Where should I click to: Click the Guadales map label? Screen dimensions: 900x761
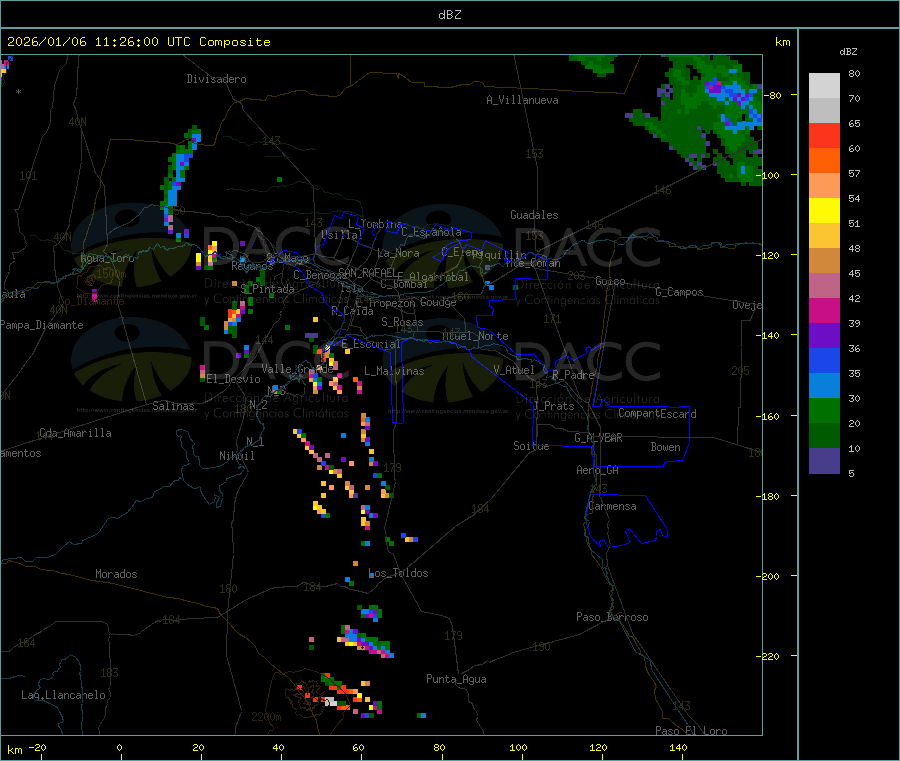tap(534, 215)
